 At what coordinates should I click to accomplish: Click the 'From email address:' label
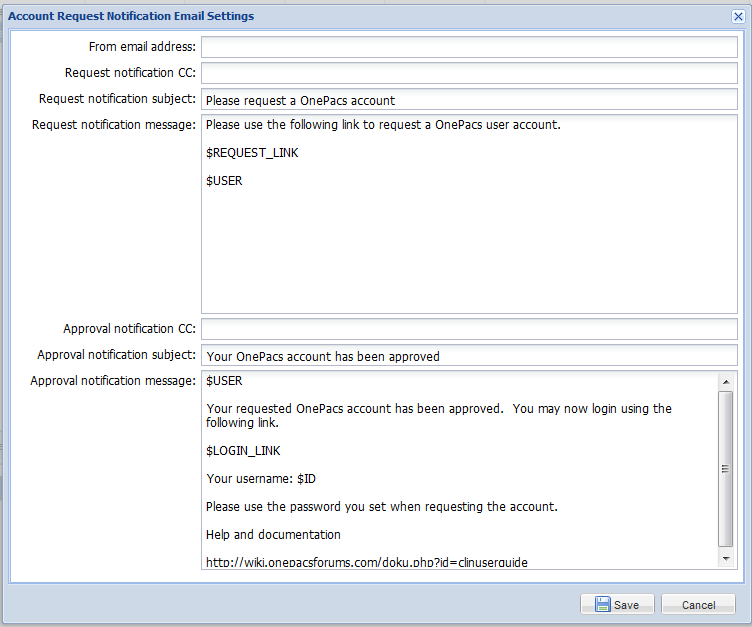(142, 47)
